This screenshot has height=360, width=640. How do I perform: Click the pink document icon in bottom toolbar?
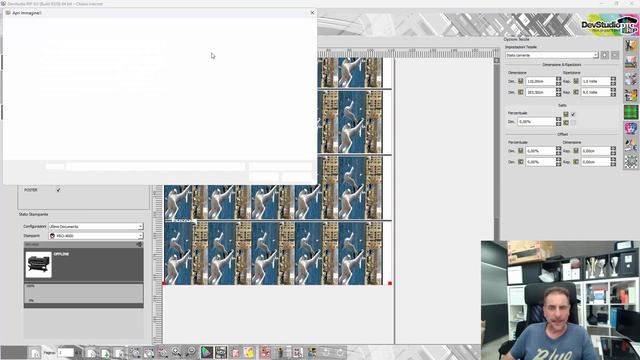[236, 352]
